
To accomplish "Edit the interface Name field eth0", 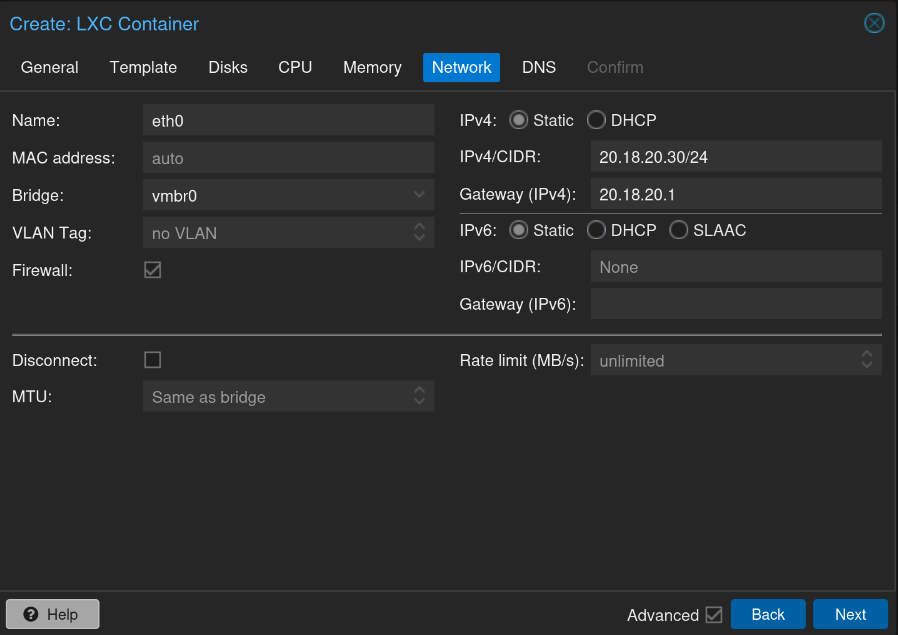I will coord(289,120).
